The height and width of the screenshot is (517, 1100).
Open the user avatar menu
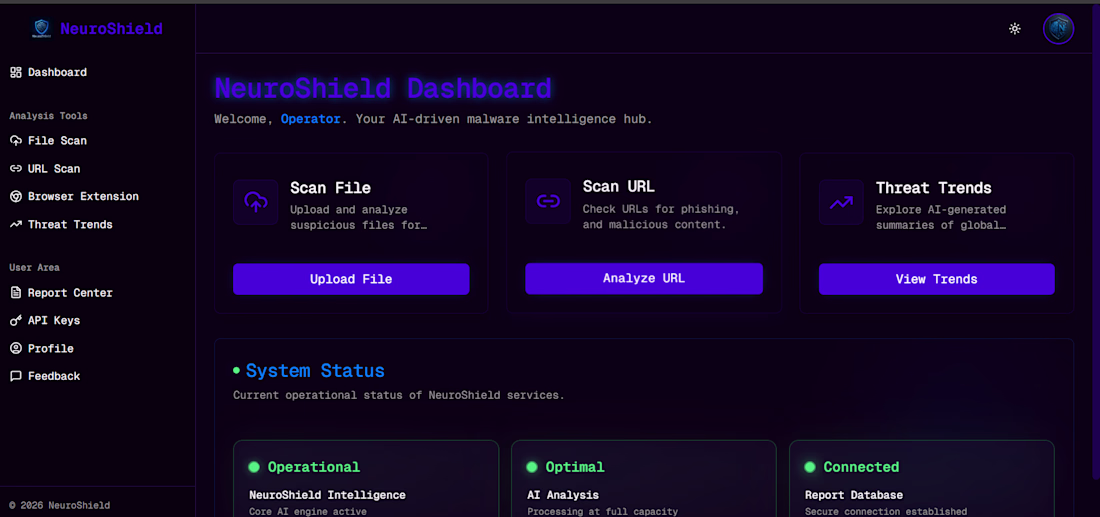(1059, 29)
